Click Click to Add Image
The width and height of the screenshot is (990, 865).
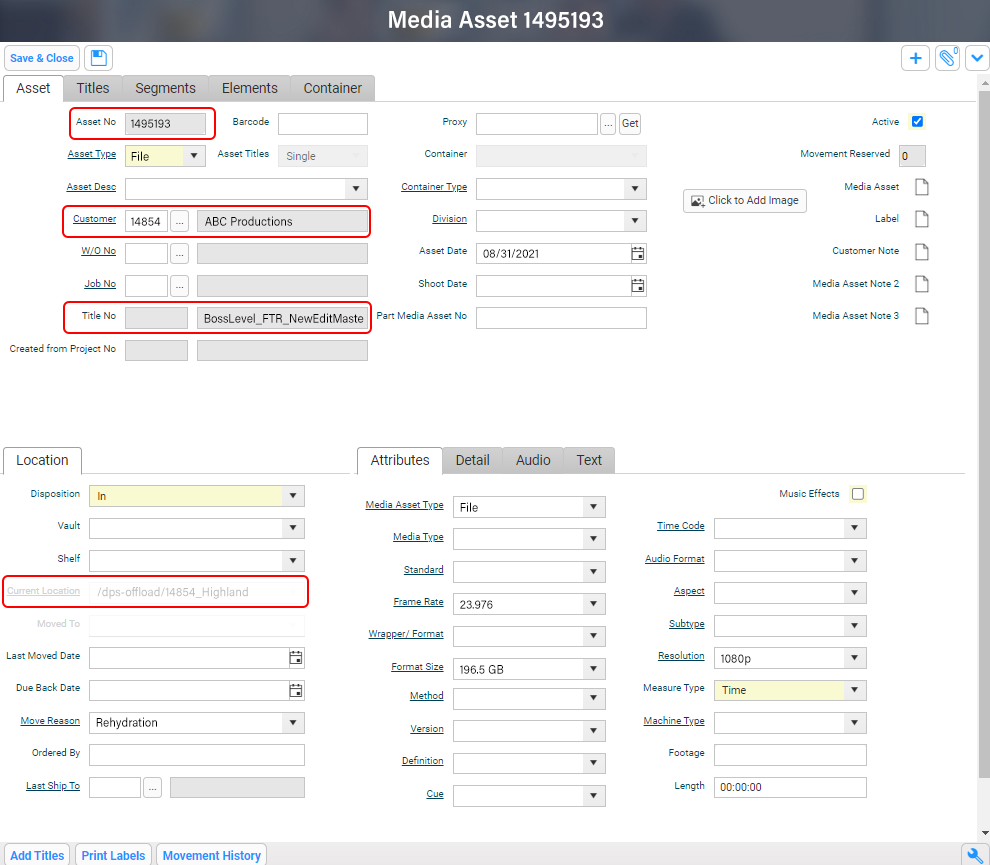pyautogui.click(x=744, y=200)
